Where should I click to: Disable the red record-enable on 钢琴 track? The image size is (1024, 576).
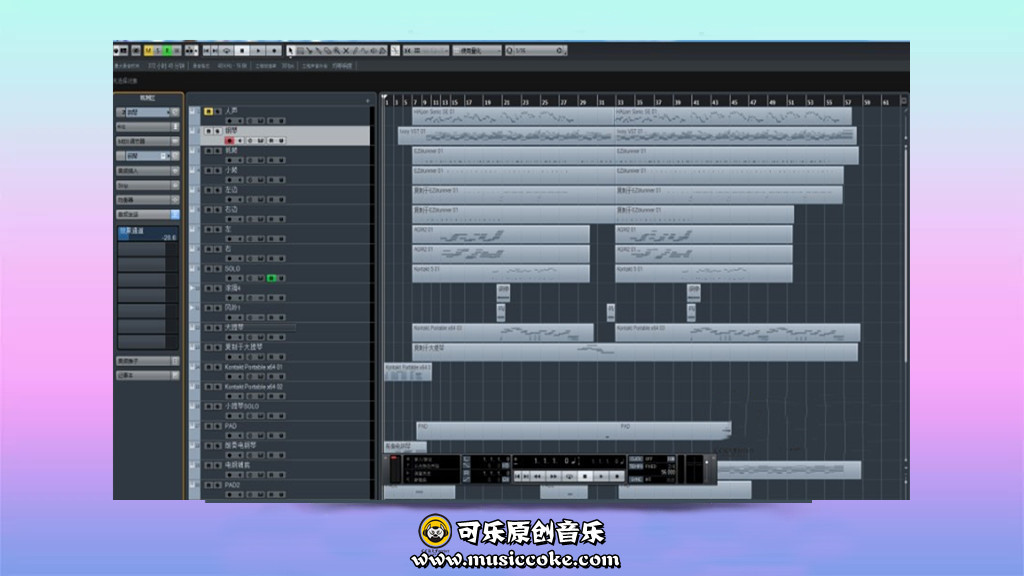coord(229,140)
